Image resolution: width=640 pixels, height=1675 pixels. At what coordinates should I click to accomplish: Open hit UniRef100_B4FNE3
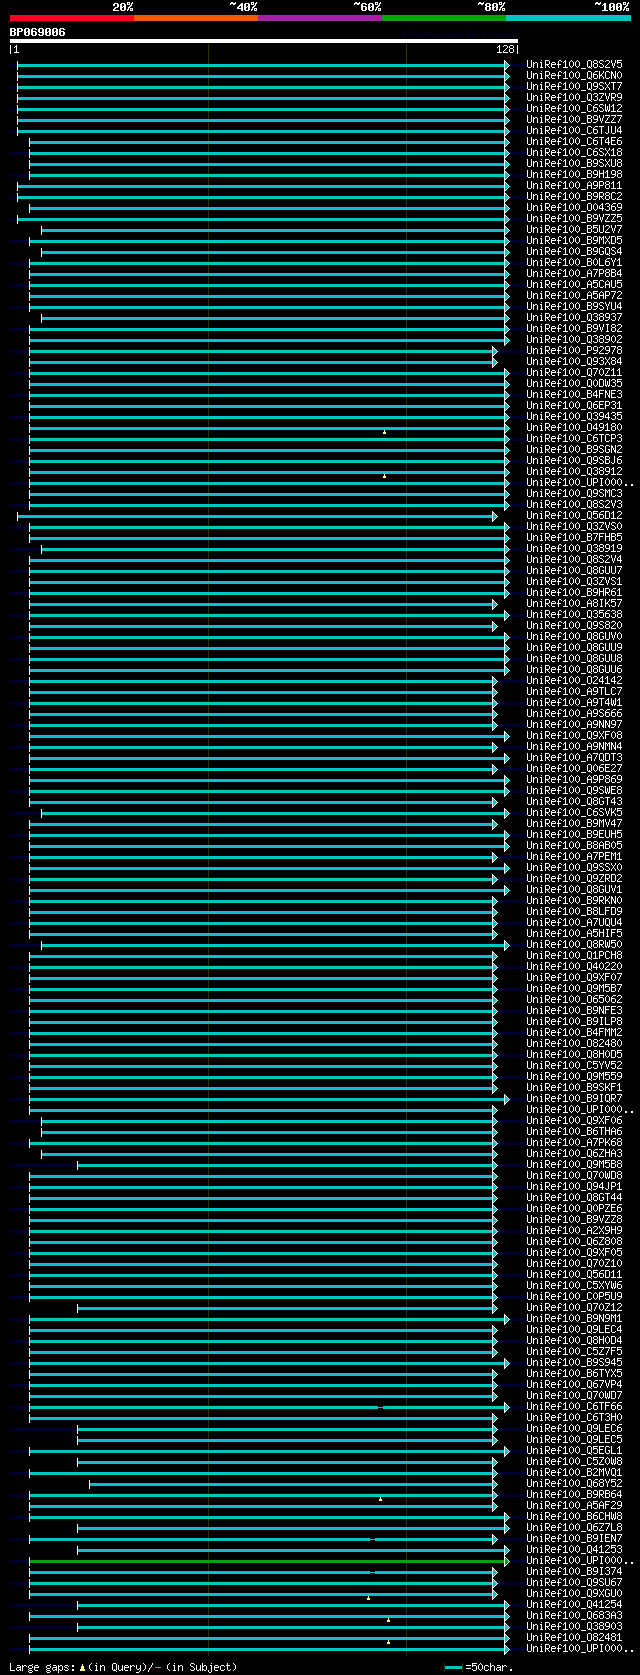574,394
